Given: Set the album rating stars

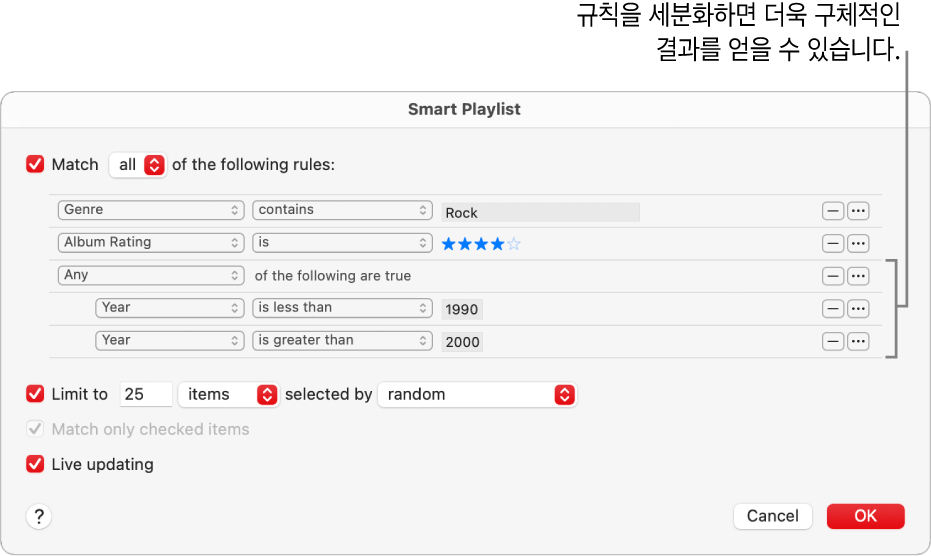Looking at the screenshot, I should (x=481, y=243).
